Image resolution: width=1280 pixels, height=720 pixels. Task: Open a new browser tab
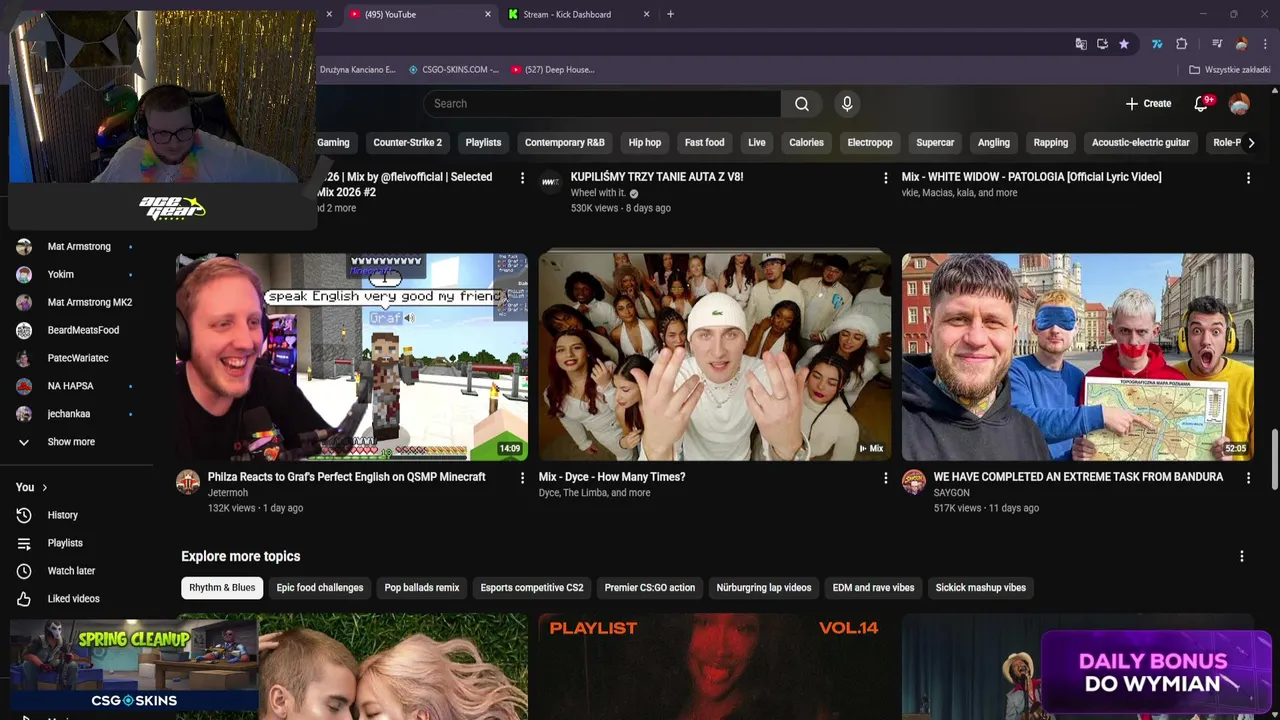(671, 14)
